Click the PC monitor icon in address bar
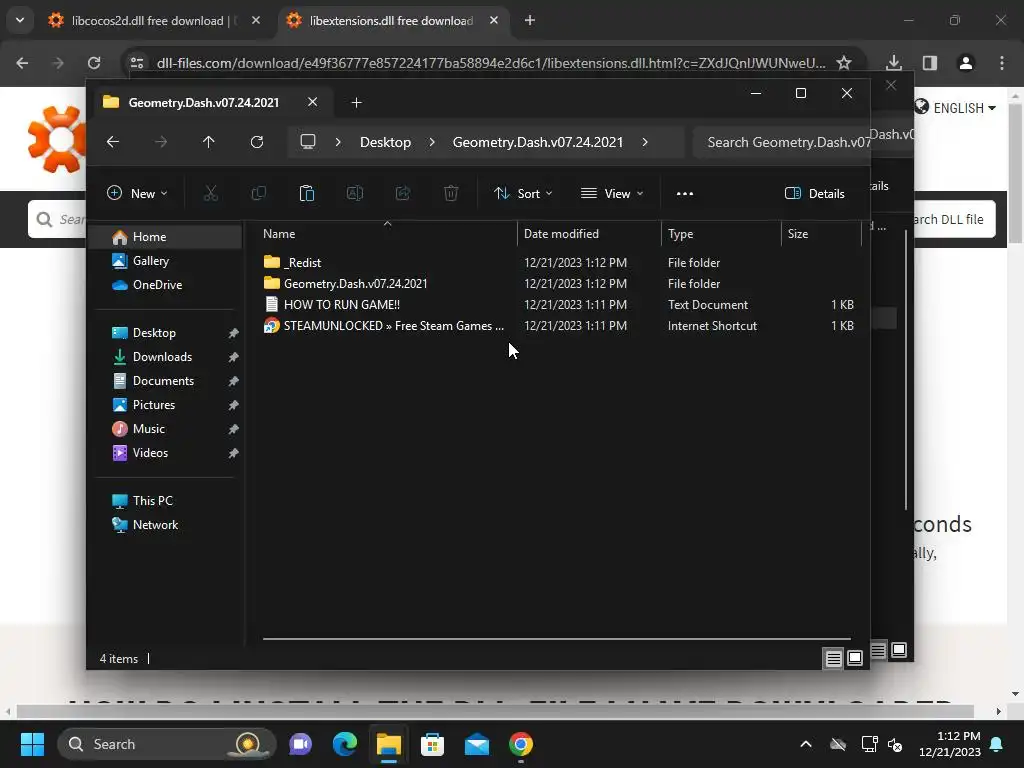 point(308,142)
